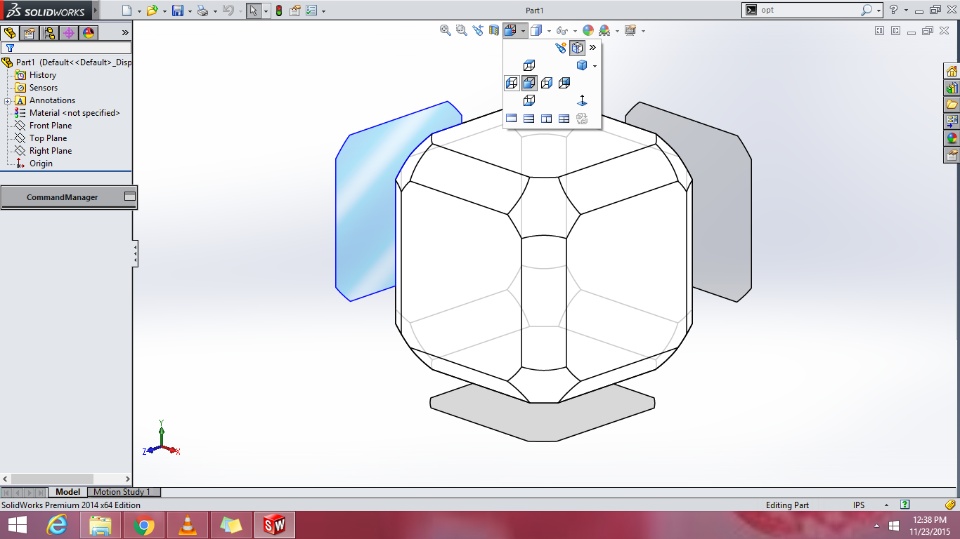Choose the Single View viewport layout

511,118
